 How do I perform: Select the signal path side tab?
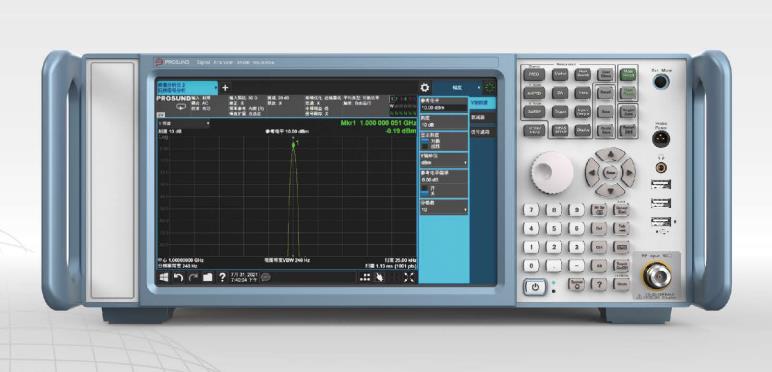click(482, 131)
